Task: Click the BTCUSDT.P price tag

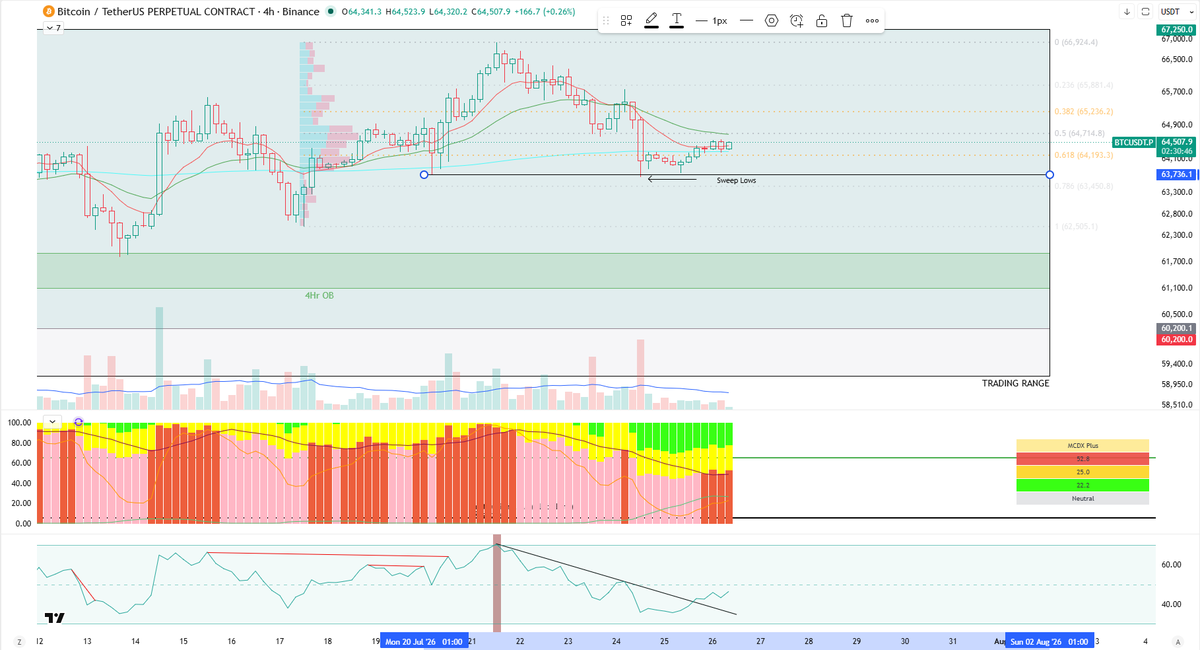Action: (1134, 143)
